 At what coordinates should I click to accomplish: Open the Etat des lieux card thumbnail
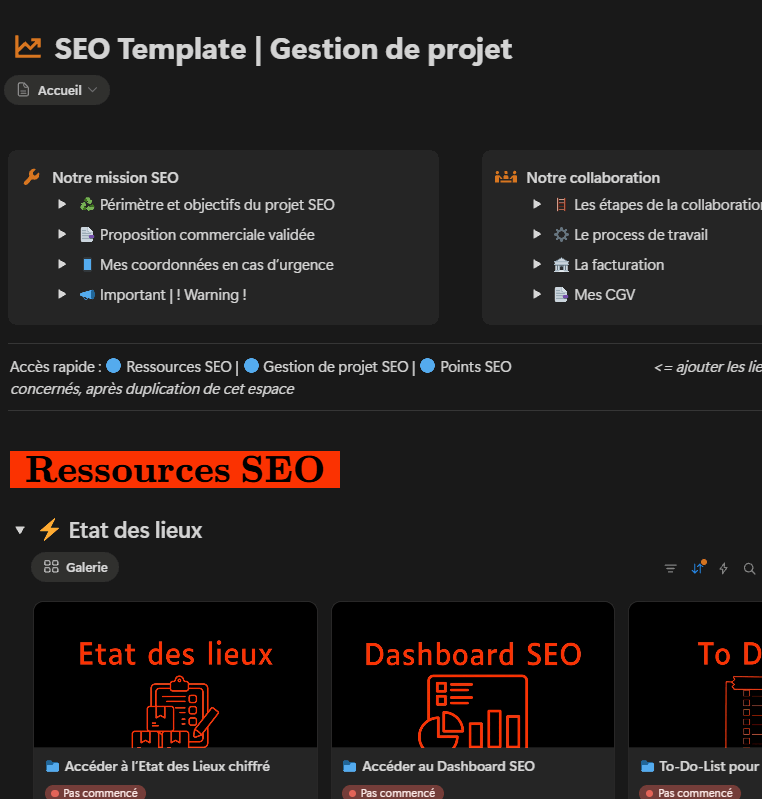(175, 675)
